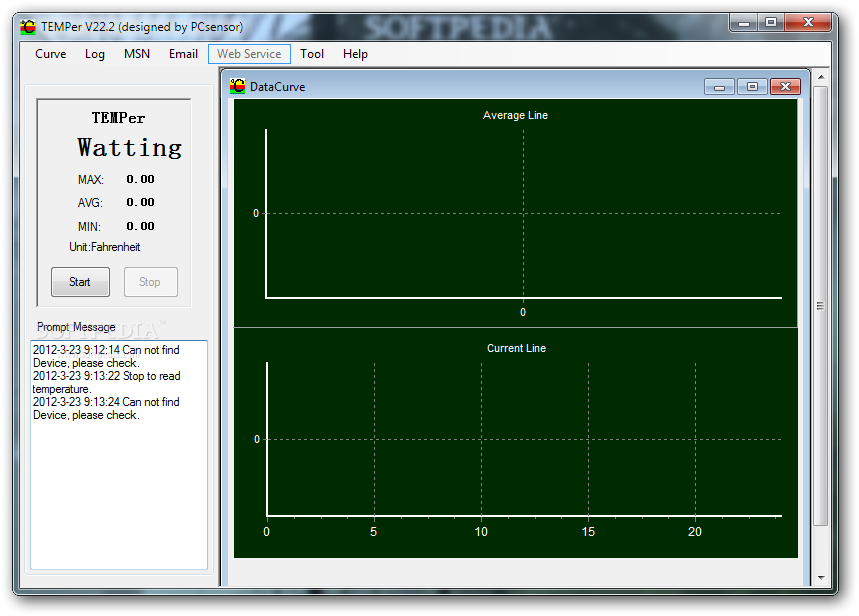
Task: Minimize the TEMPer main window
Action: pyautogui.click(x=744, y=22)
